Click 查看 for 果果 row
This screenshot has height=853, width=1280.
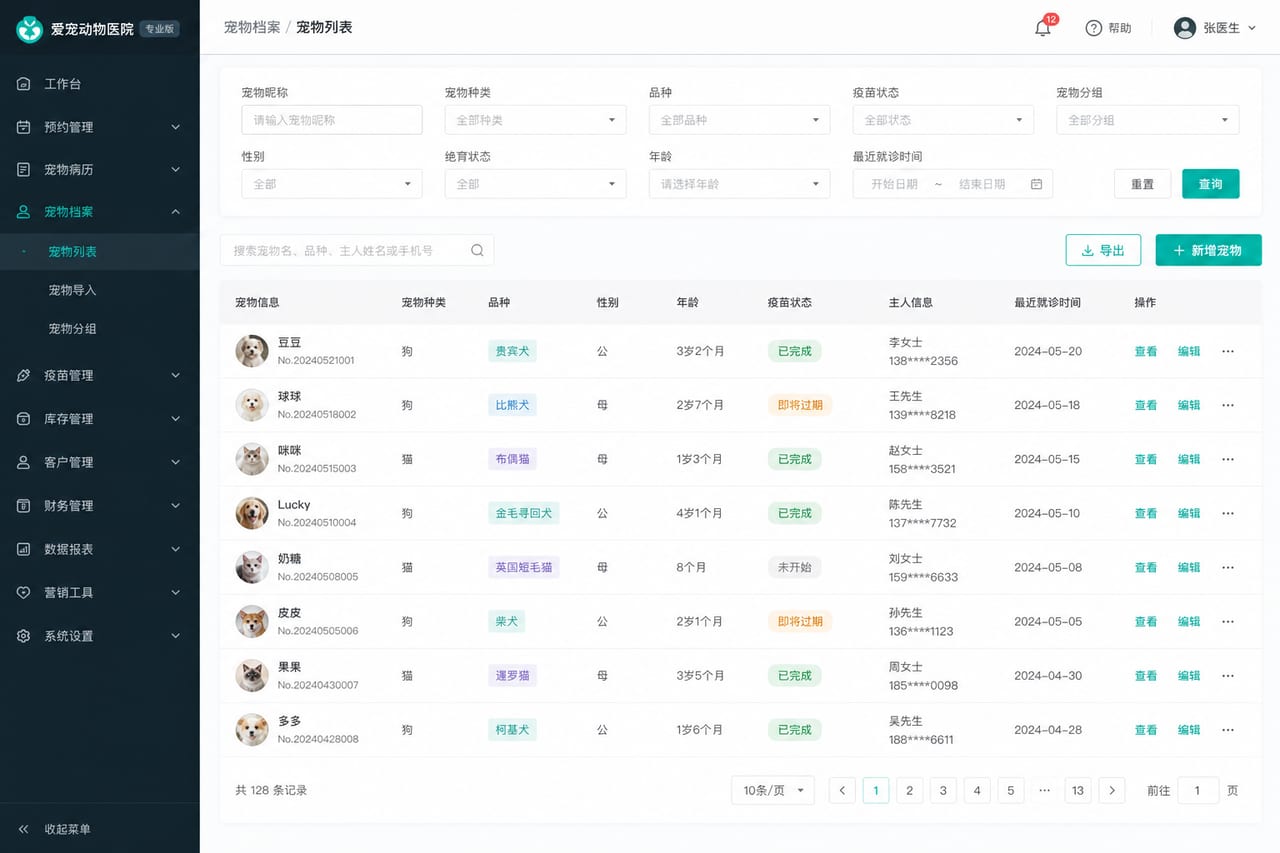point(1146,675)
